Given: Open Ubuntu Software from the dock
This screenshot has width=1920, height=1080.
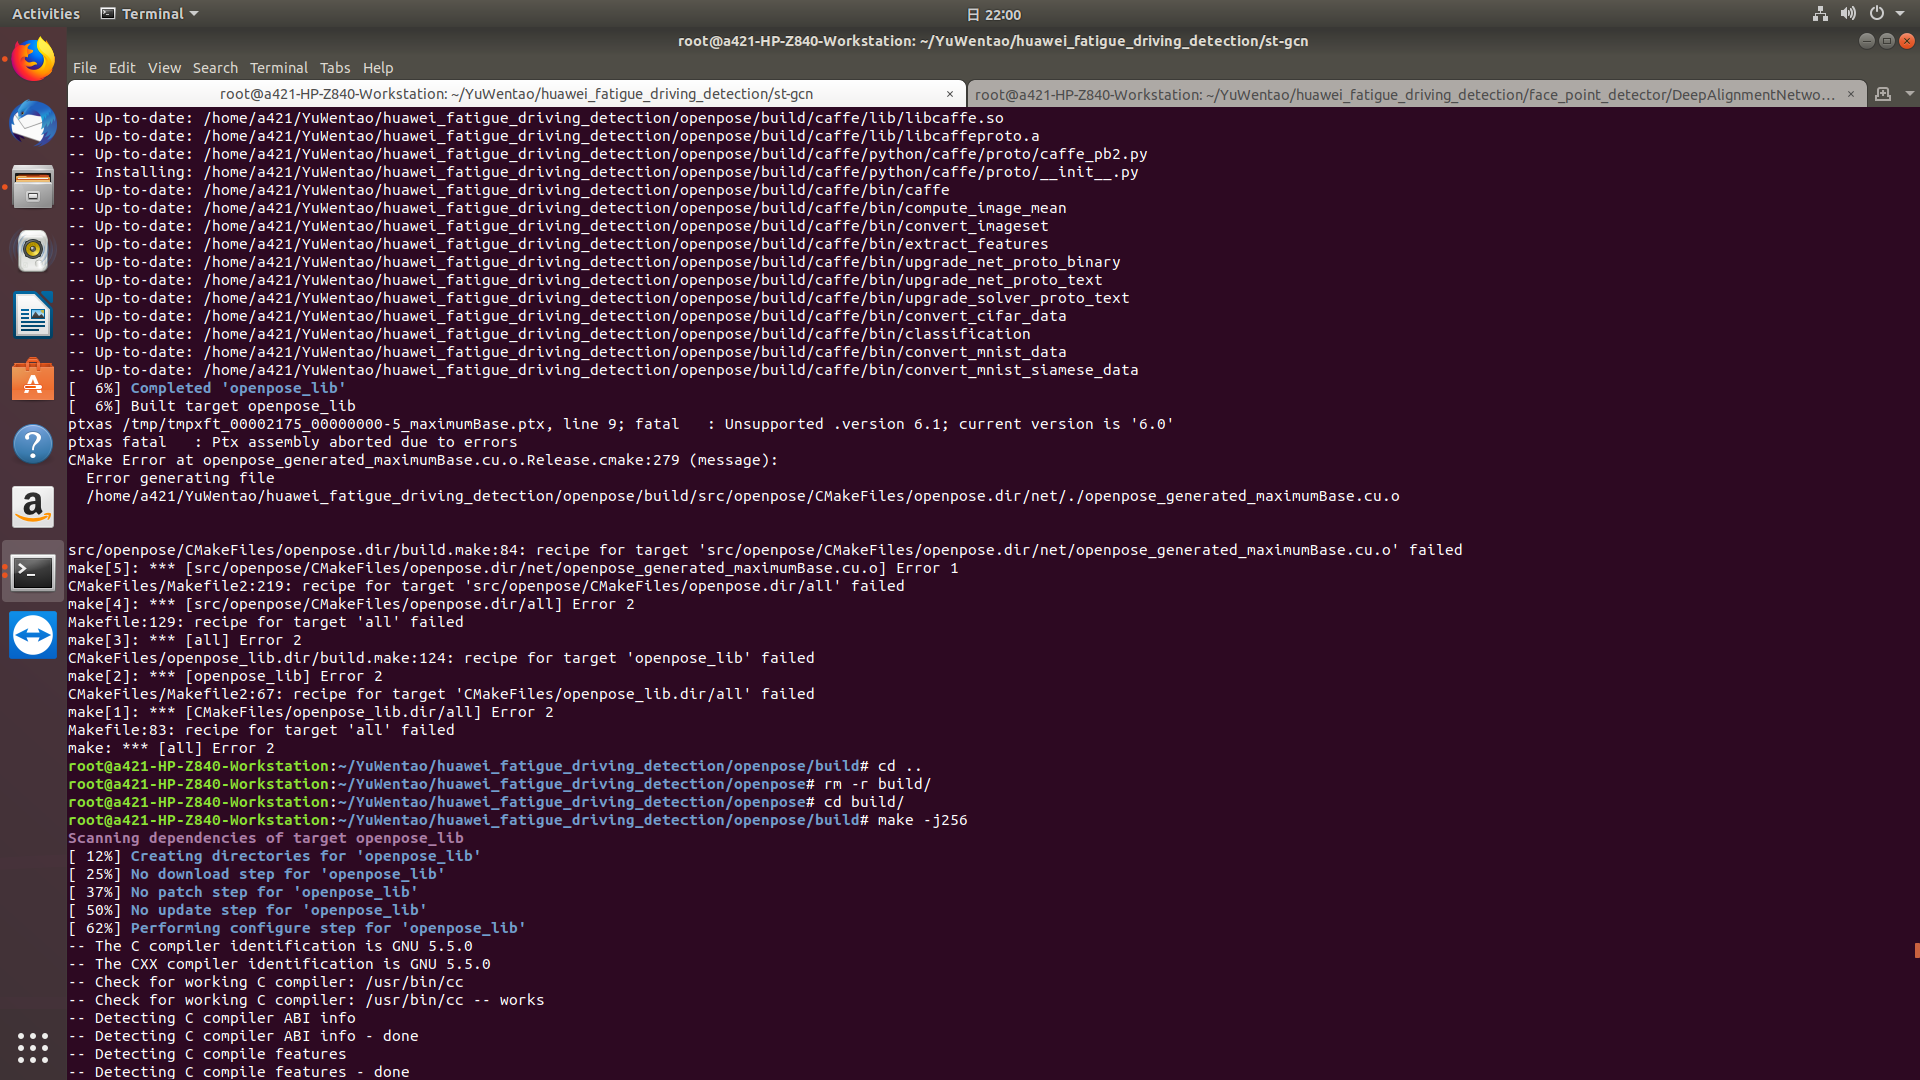Looking at the screenshot, I should pyautogui.click(x=33, y=380).
